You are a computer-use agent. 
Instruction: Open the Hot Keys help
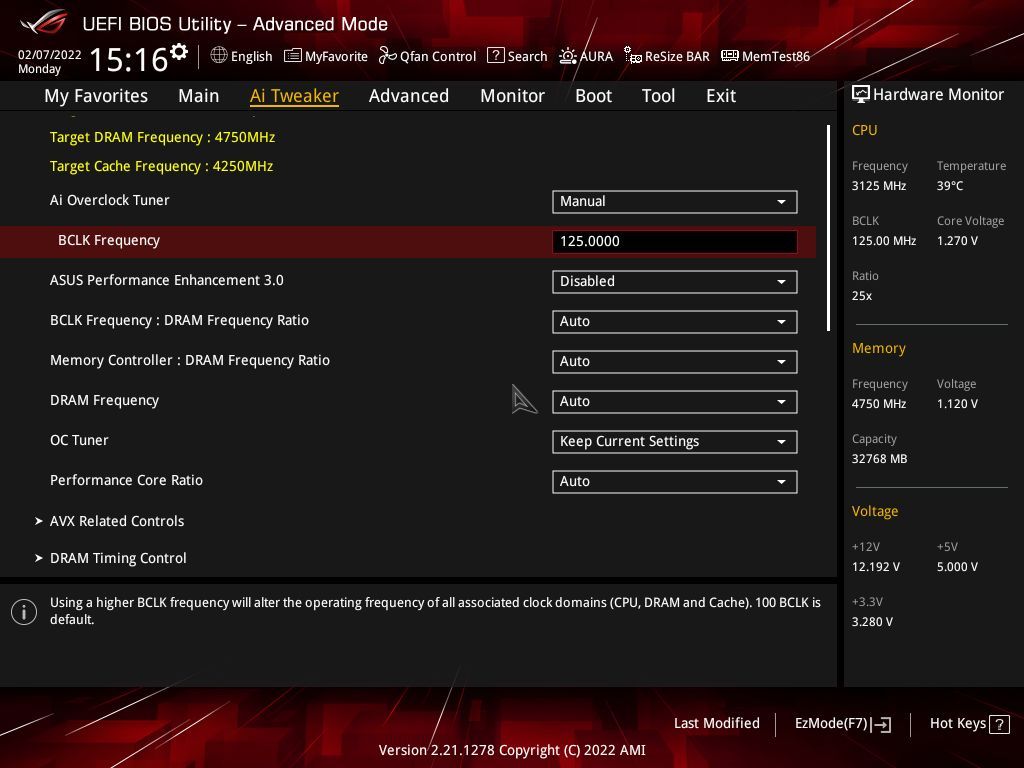tap(970, 724)
